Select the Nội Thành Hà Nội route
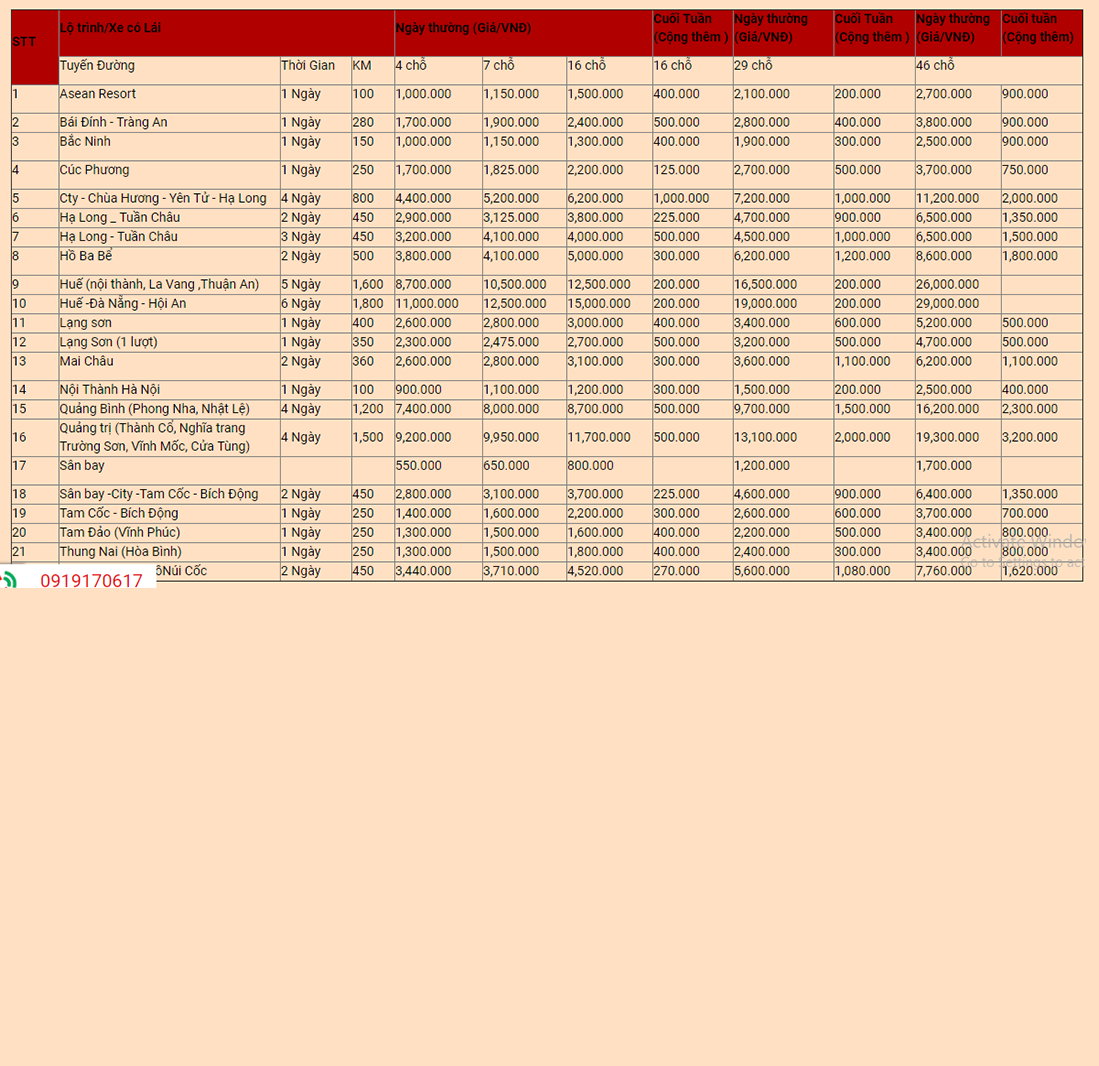1099x1066 pixels. pos(109,389)
